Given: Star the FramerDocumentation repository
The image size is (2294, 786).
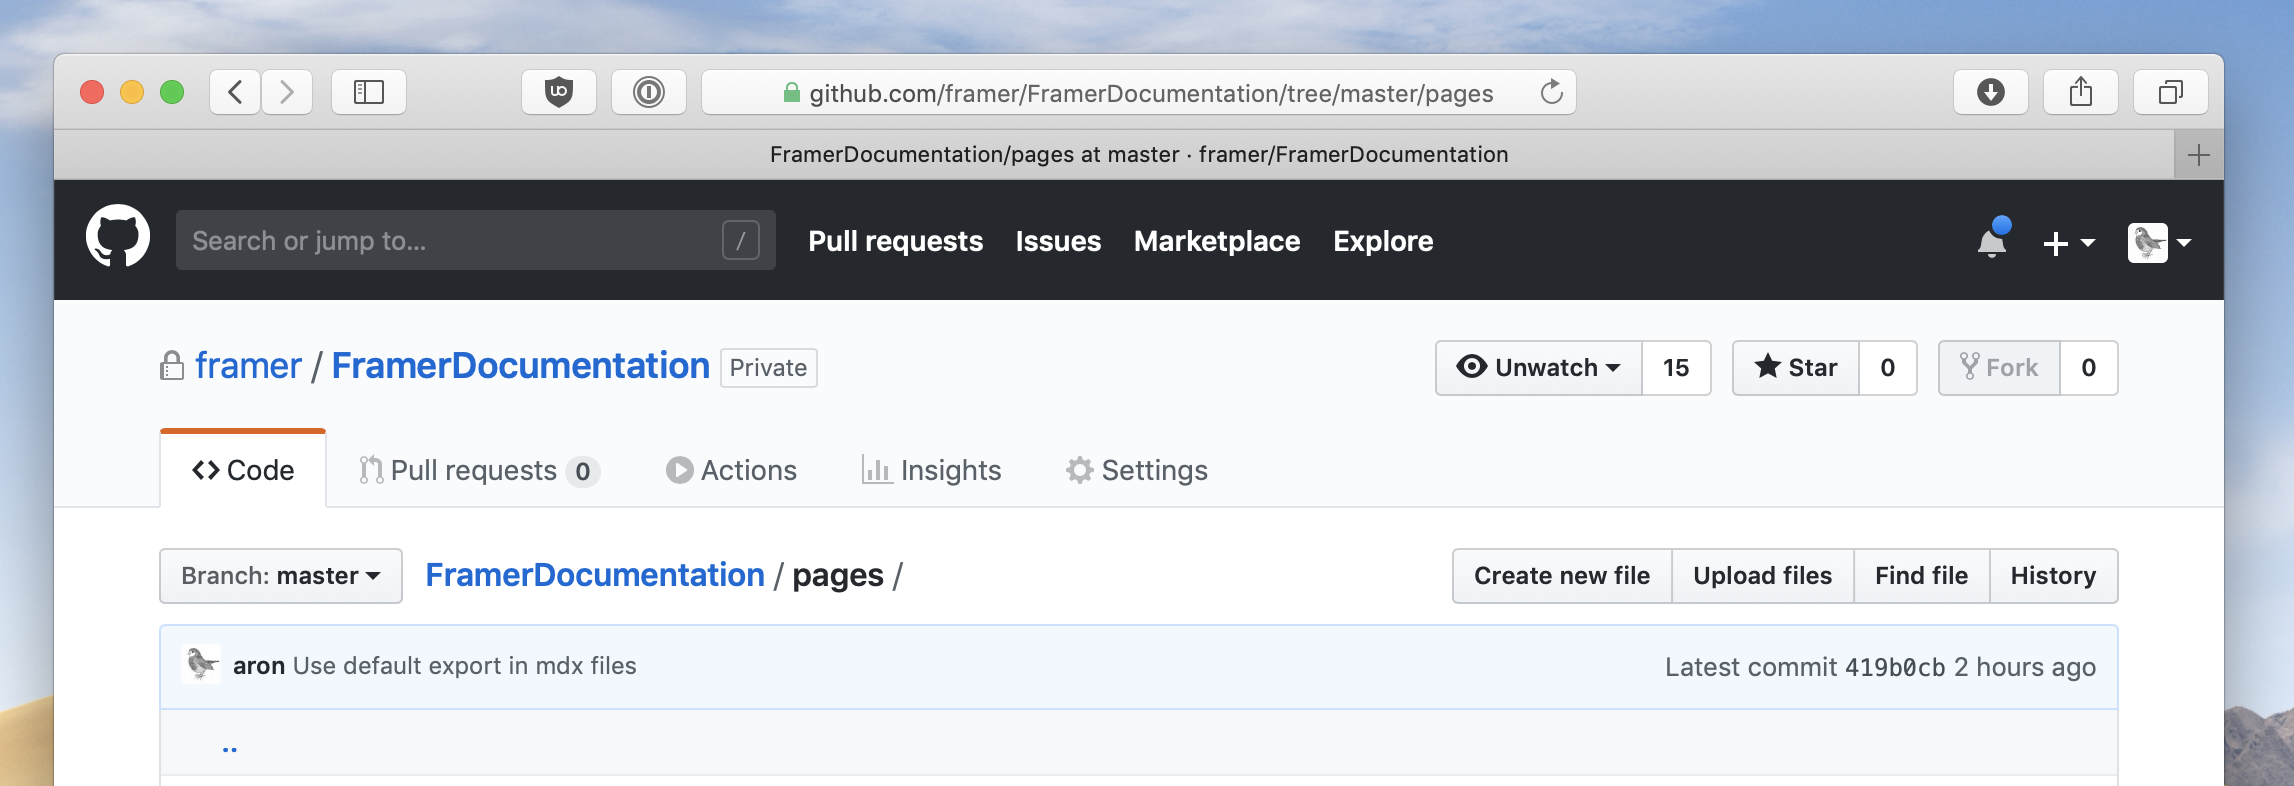Looking at the screenshot, I should tap(1796, 368).
